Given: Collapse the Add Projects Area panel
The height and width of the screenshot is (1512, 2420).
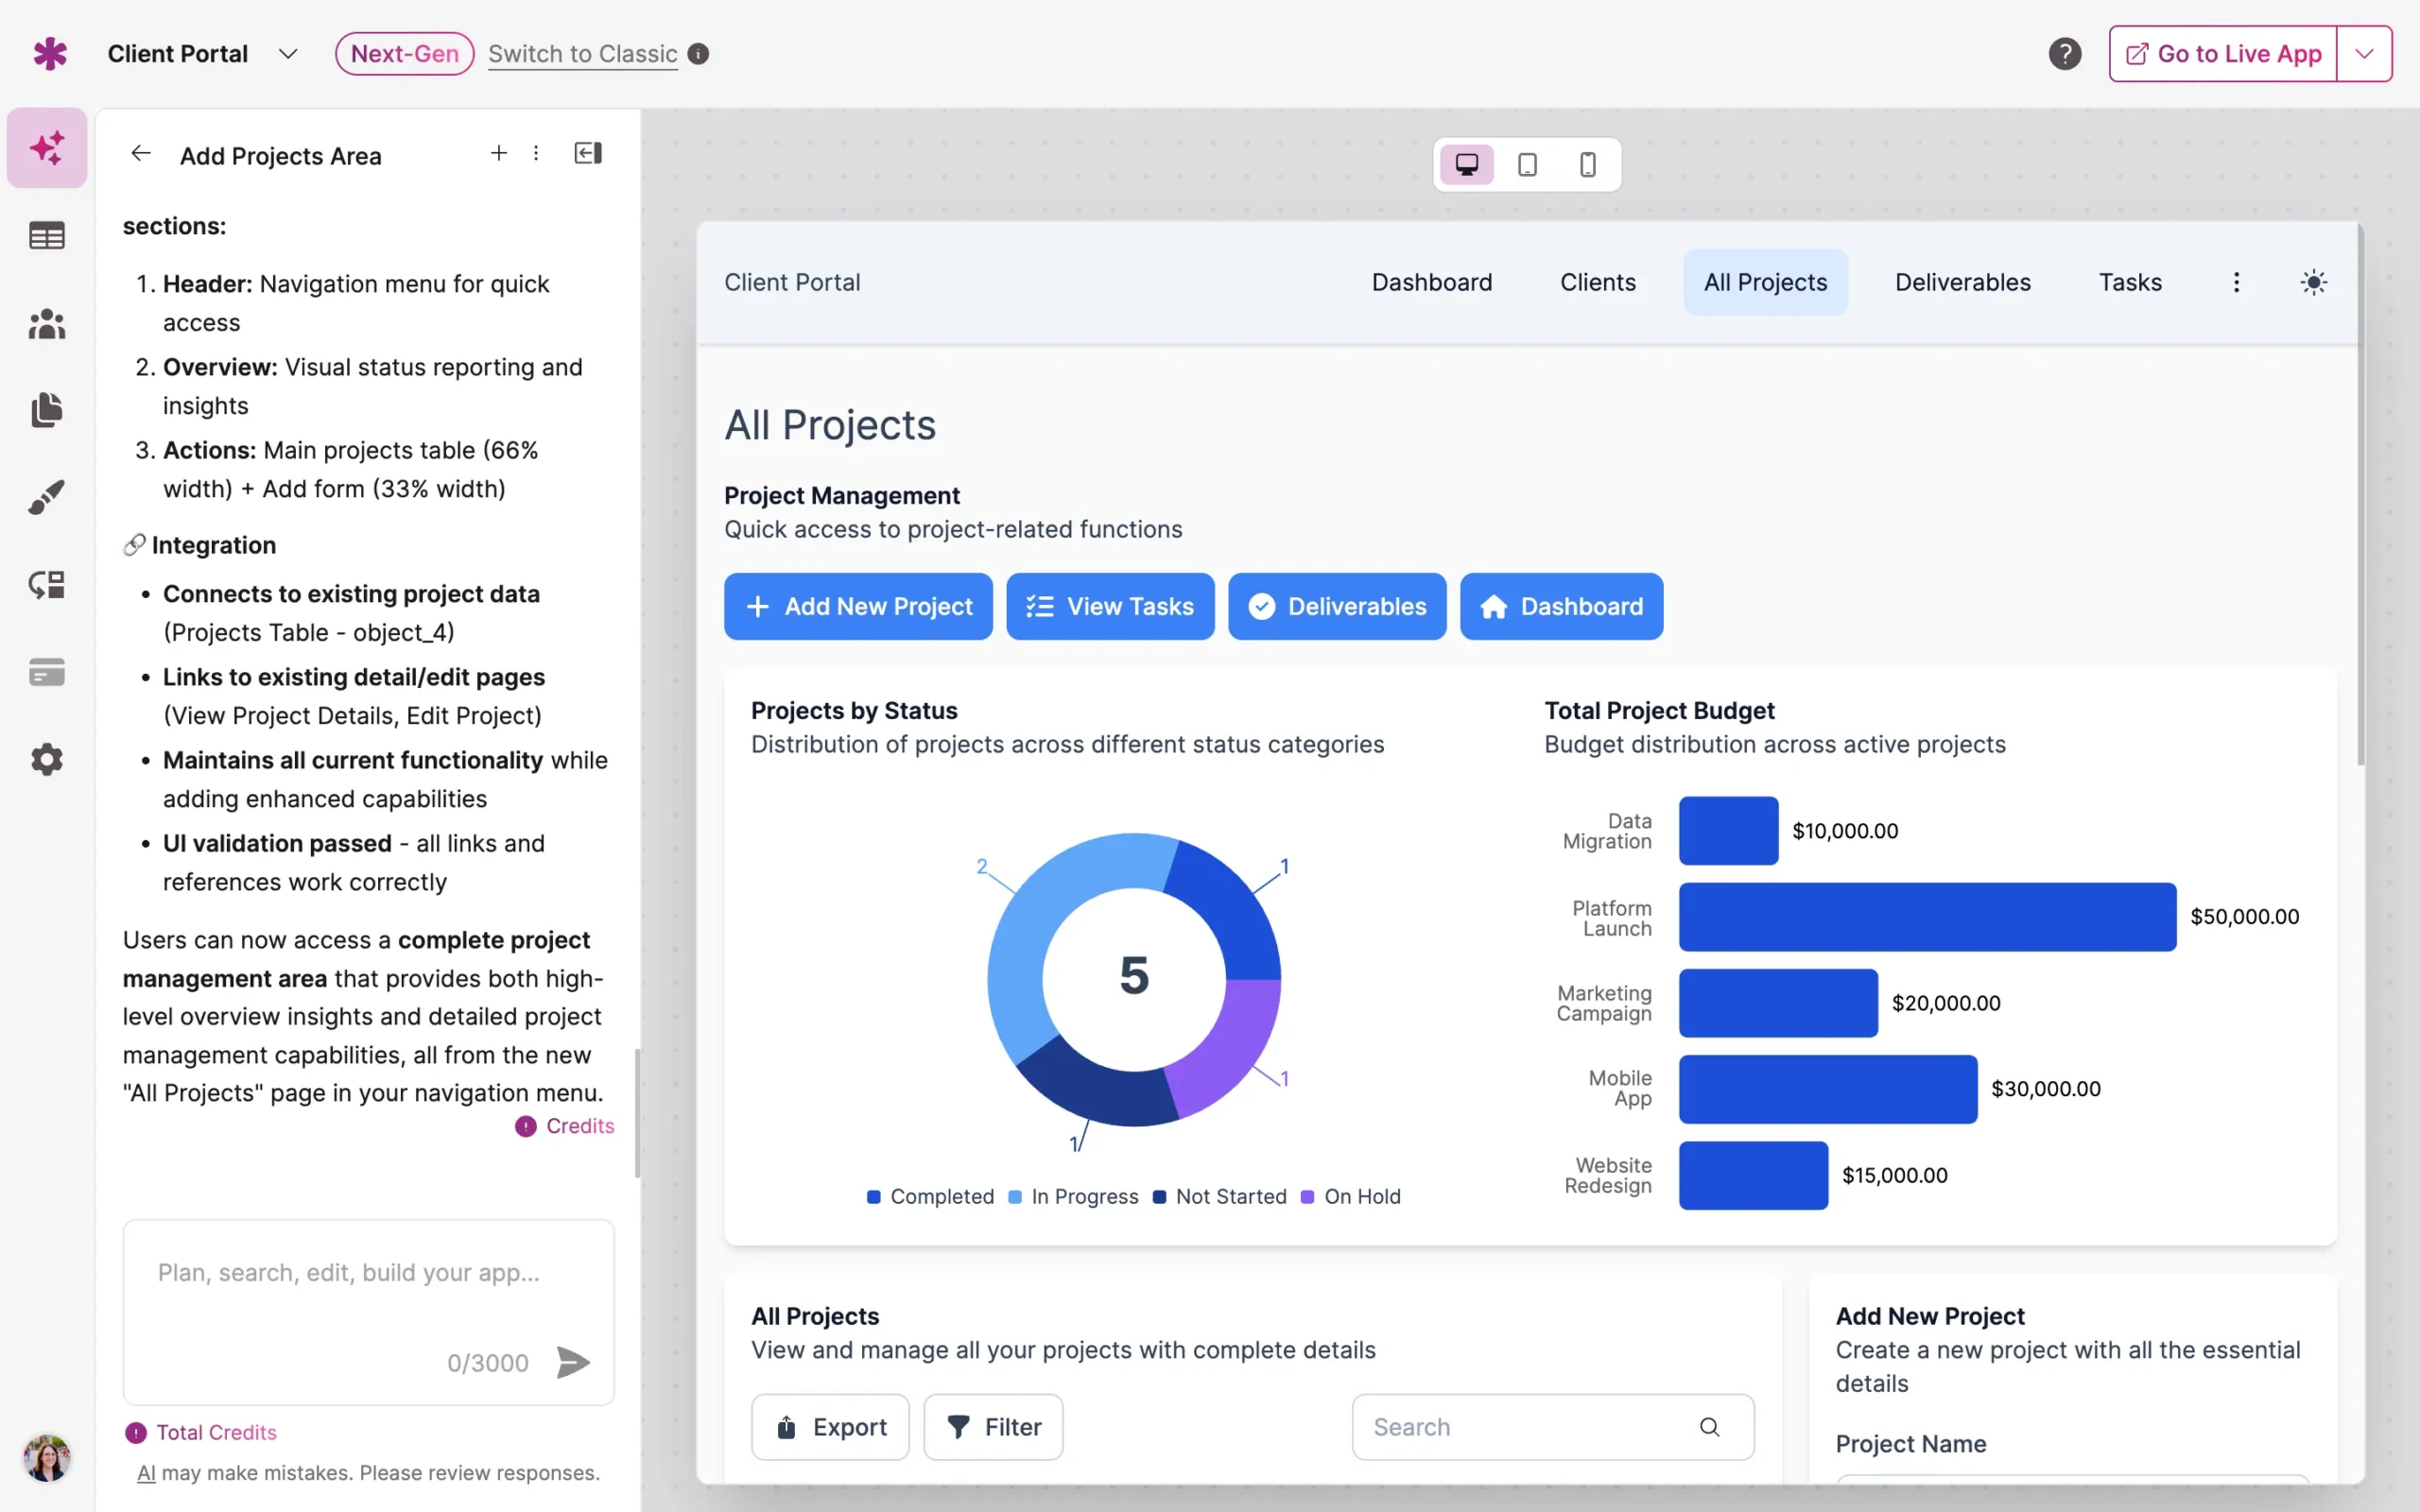Looking at the screenshot, I should tap(588, 153).
